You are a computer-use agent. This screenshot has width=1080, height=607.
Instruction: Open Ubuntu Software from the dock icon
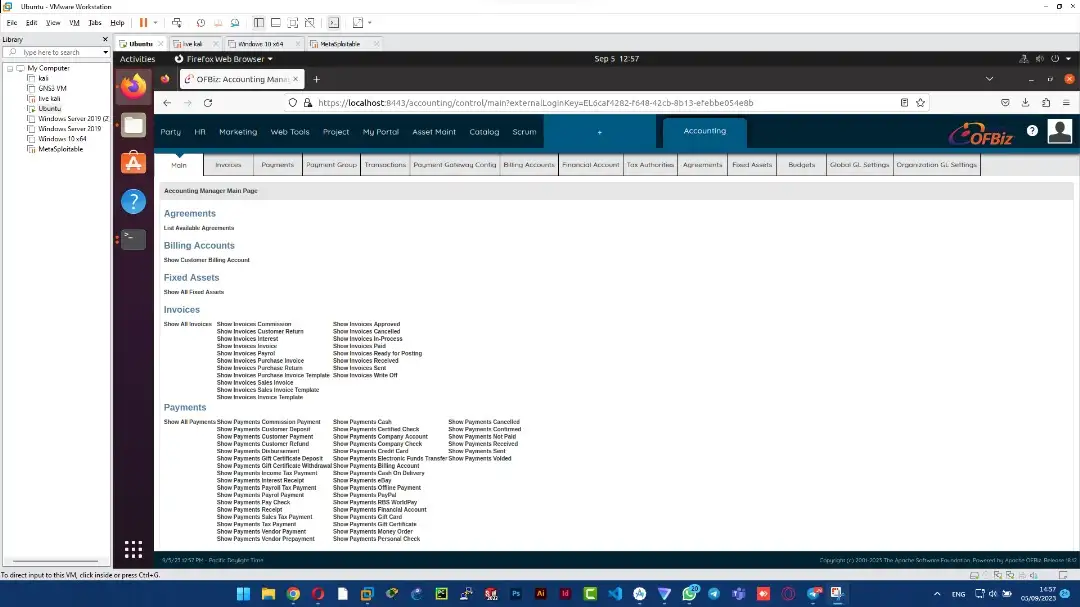point(133,162)
